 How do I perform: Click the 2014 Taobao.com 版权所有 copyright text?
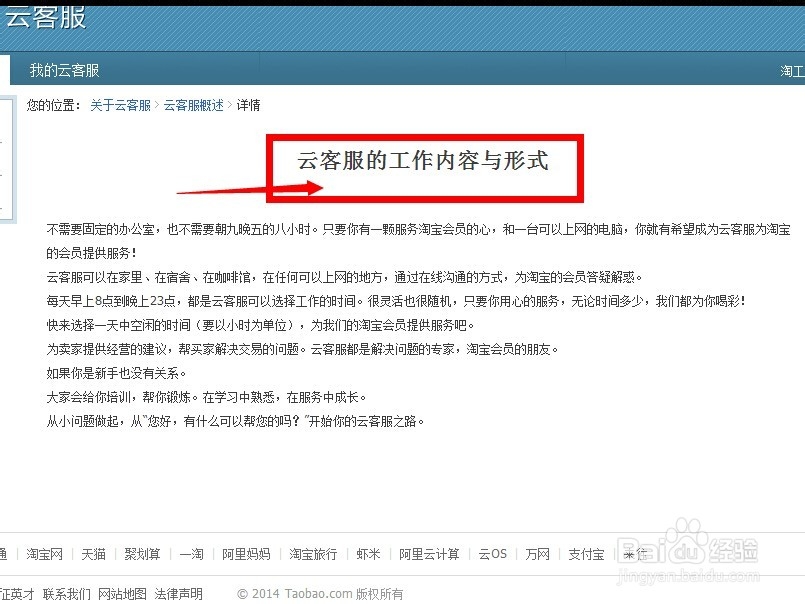coord(320,594)
